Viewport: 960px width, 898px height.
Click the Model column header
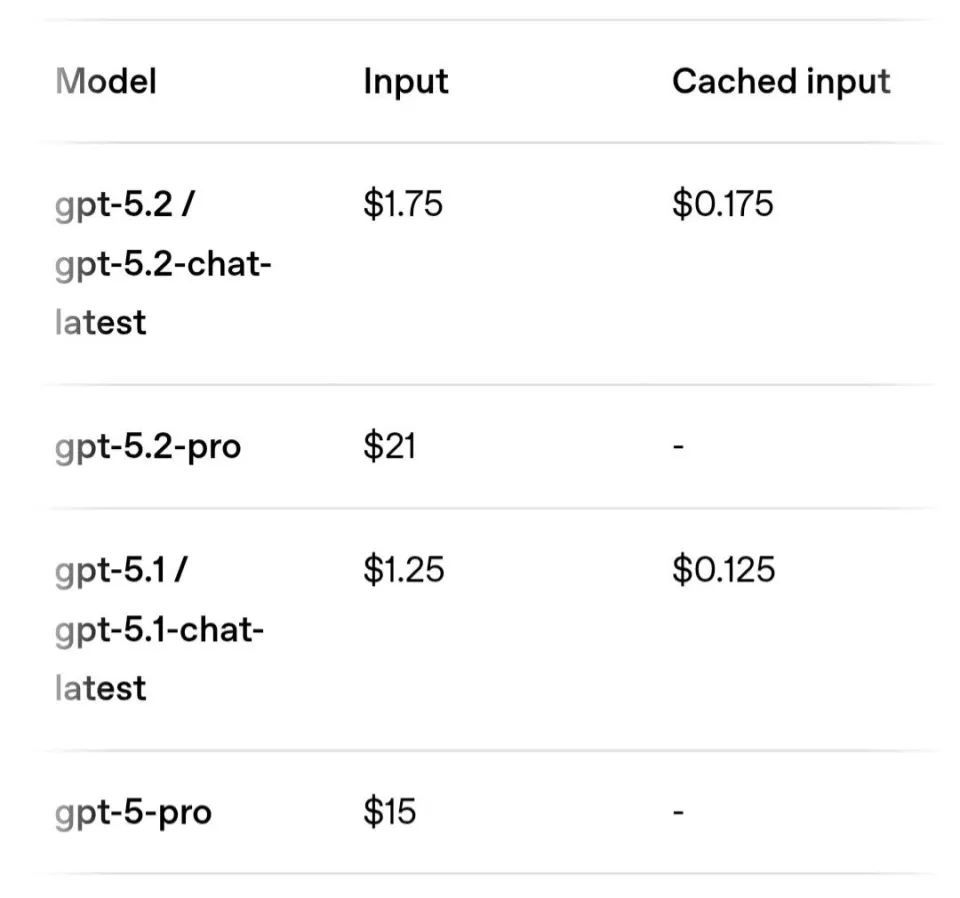(106, 81)
